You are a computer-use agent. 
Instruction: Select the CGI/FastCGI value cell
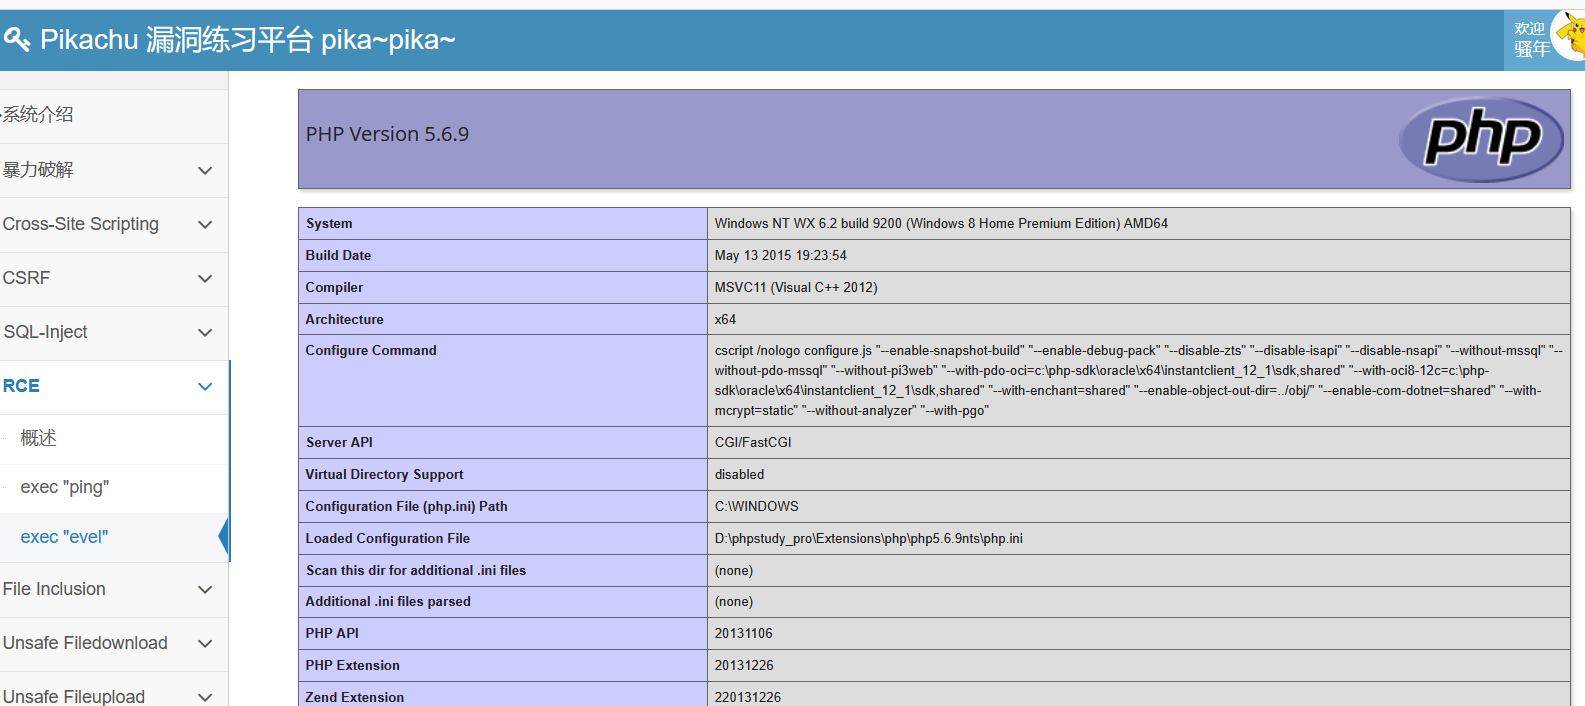1138,443
